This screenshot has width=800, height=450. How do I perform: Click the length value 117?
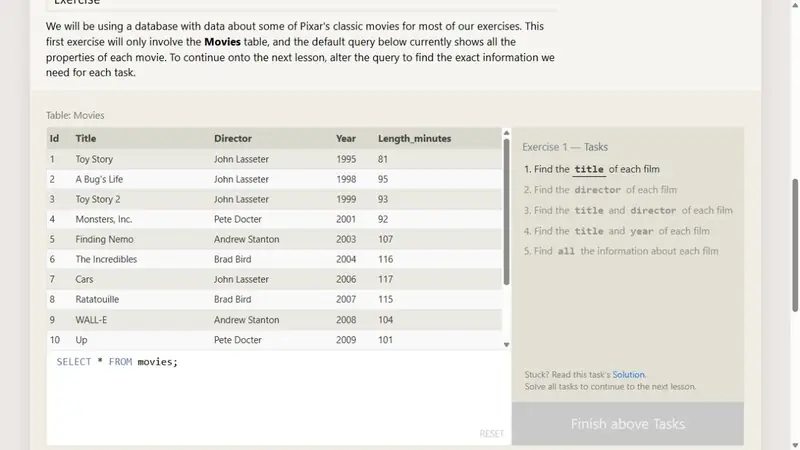pyautogui.click(x=385, y=279)
